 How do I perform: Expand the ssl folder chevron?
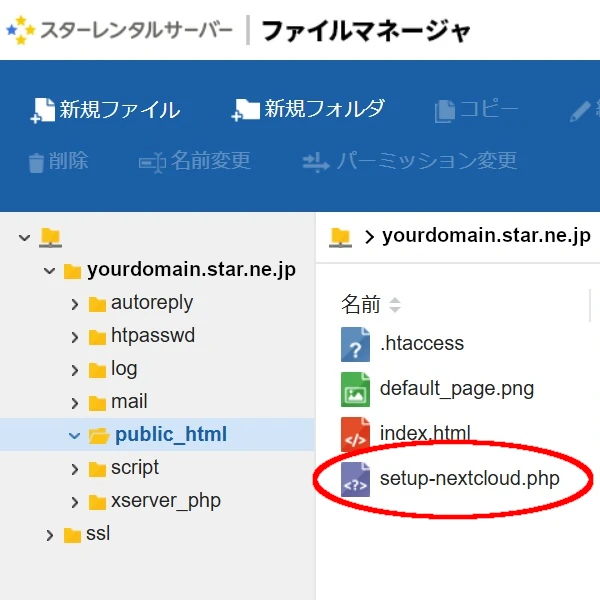click(x=49, y=535)
